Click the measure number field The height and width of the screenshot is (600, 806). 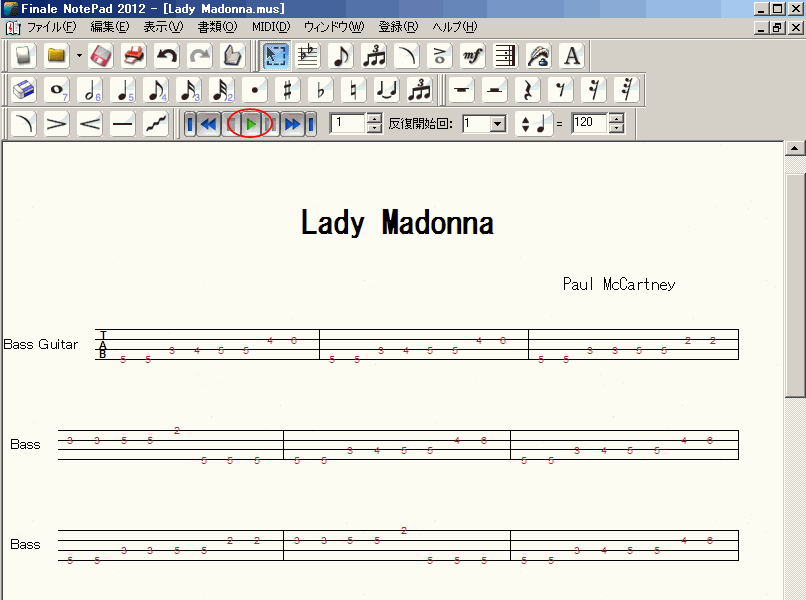[348, 123]
